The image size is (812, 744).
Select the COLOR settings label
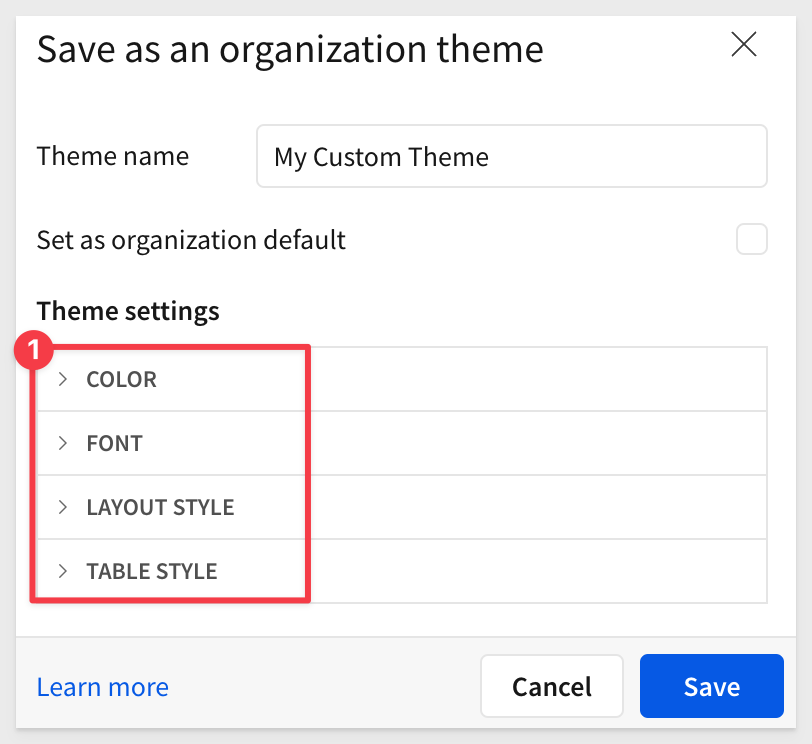(x=122, y=379)
